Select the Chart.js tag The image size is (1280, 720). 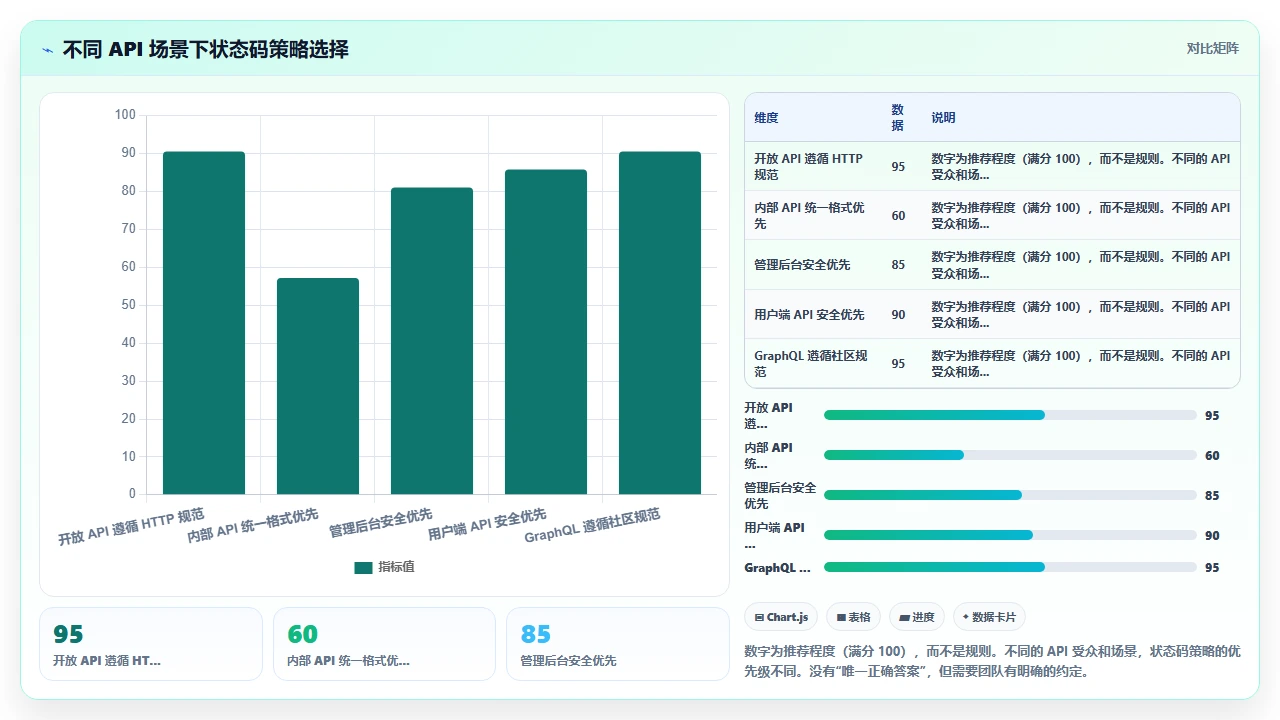tap(782, 617)
